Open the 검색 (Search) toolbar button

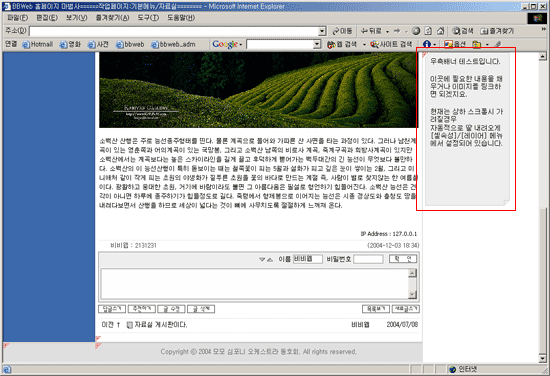463,31
